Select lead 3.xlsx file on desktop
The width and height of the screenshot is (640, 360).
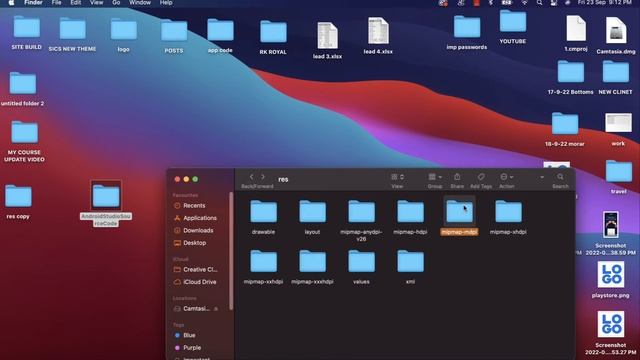(x=327, y=36)
